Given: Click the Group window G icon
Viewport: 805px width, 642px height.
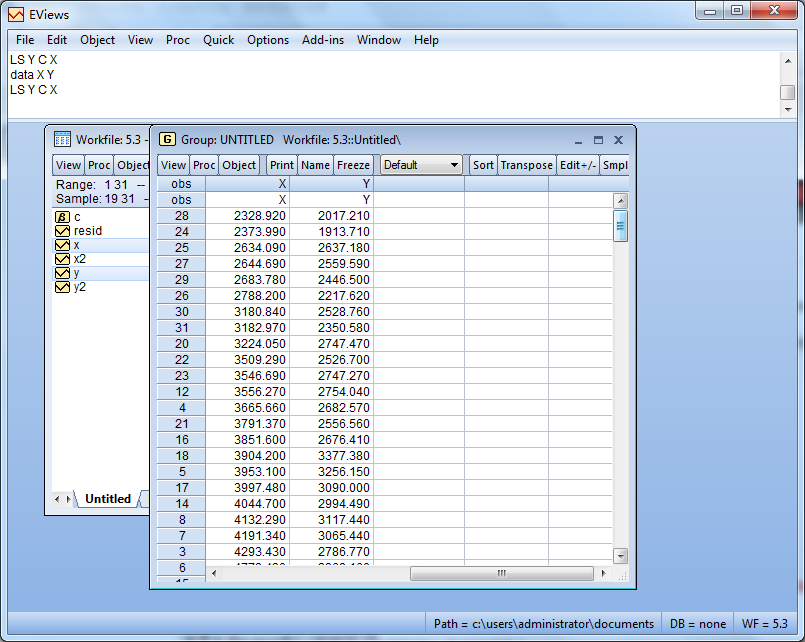Looking at the screenshot, I should [x=167, y=140].
